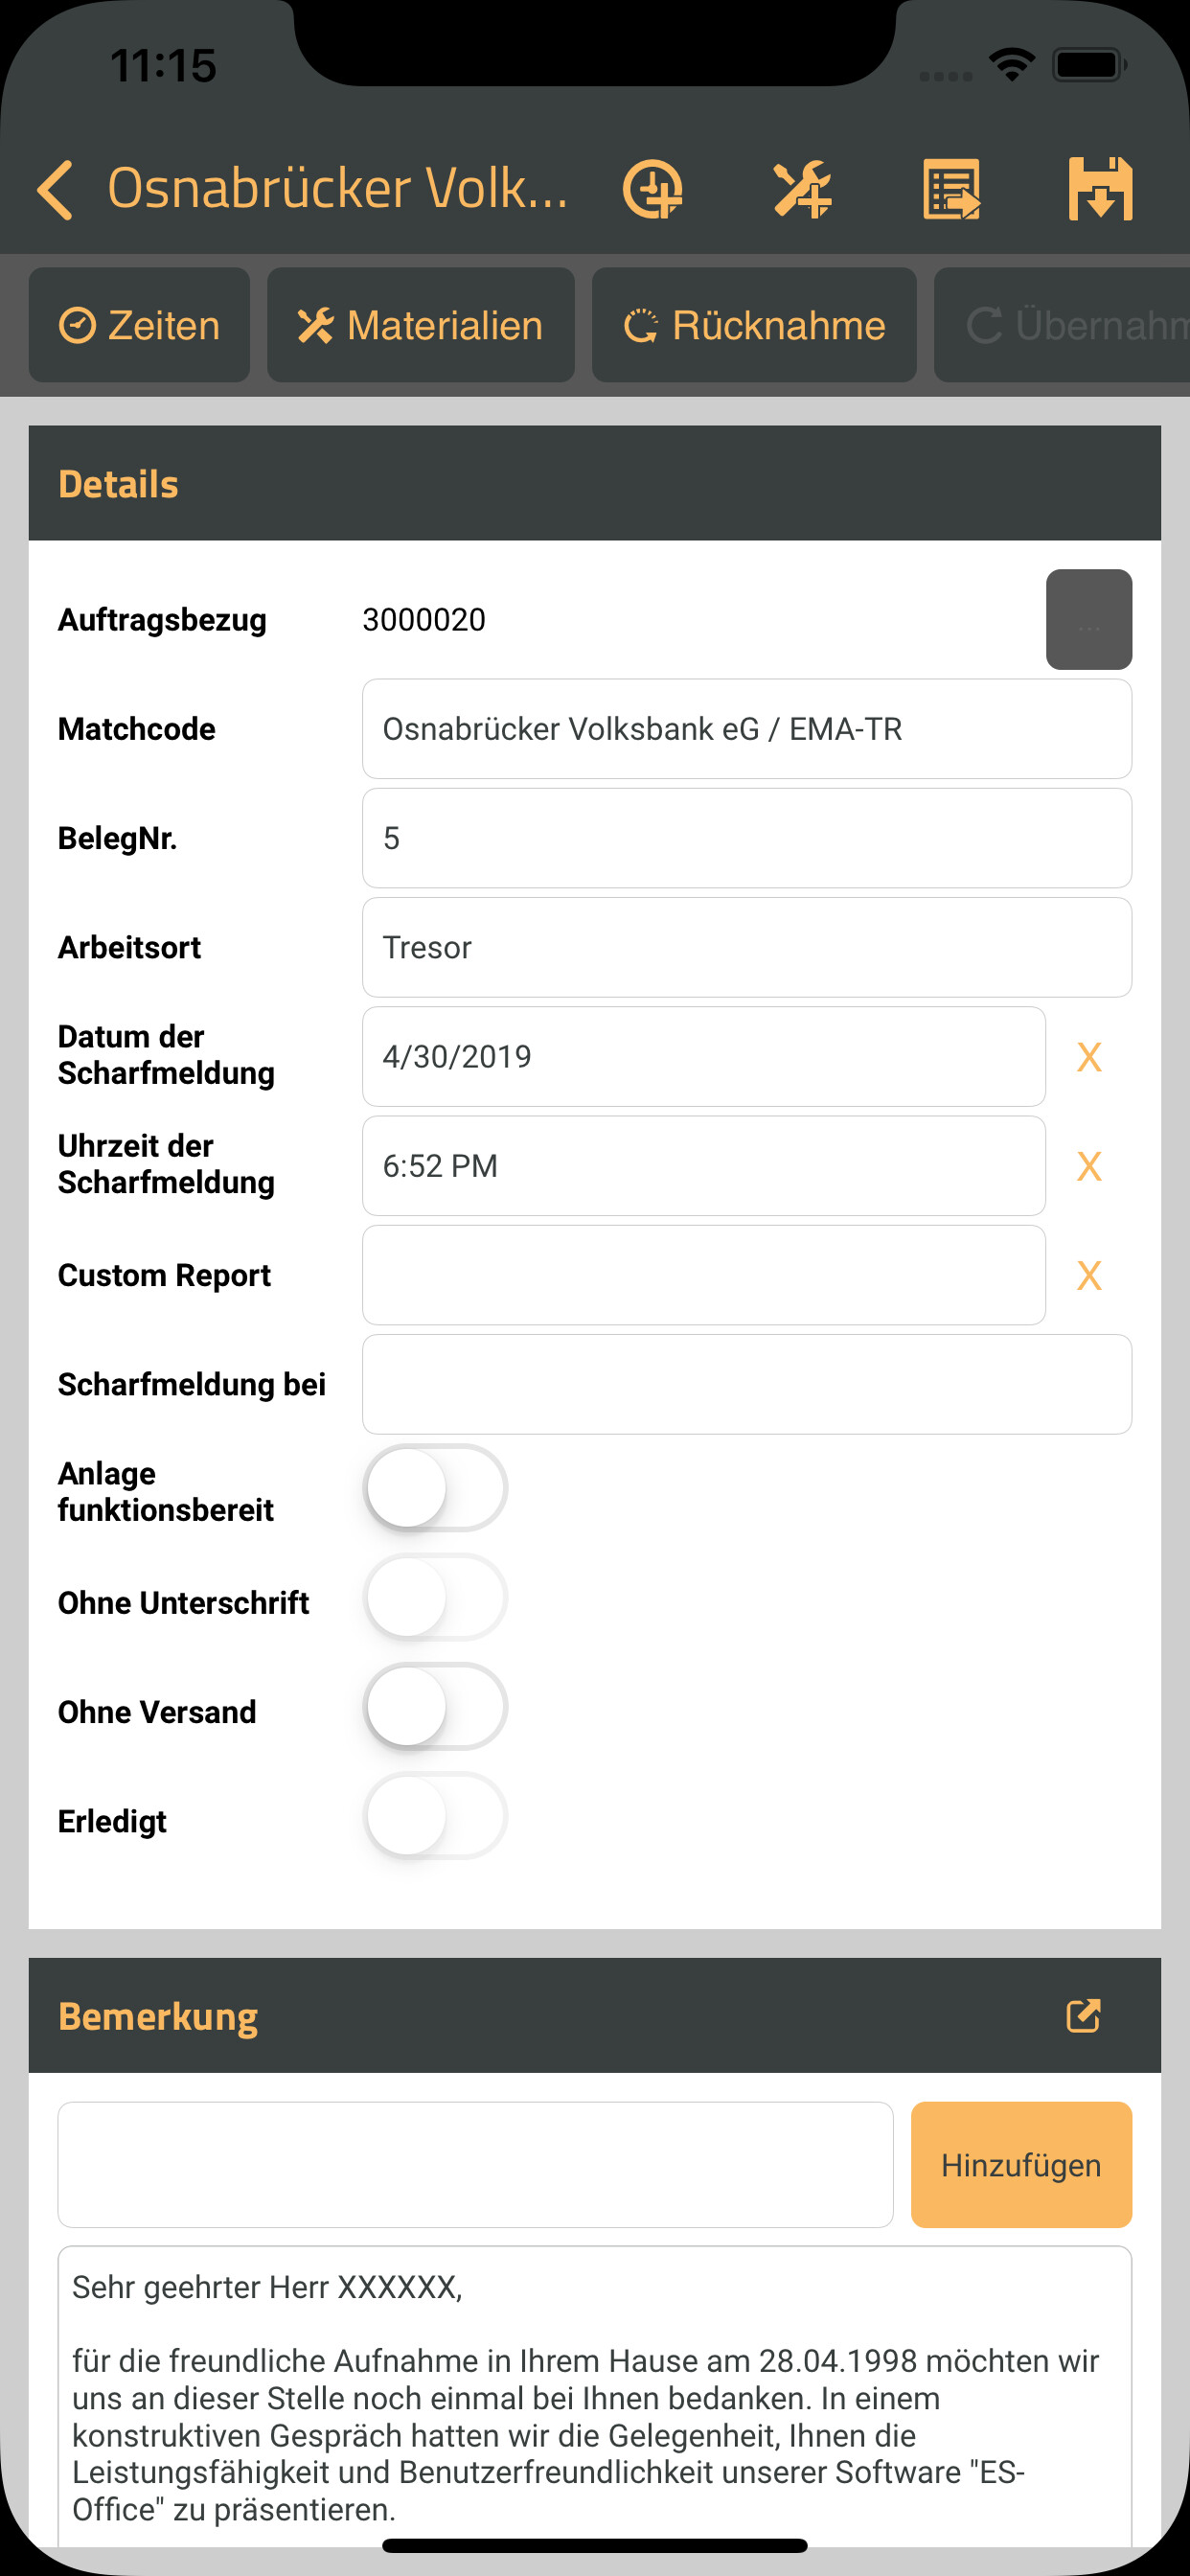Image resolution: width=1190 pixels, height=2576 pixels.
Task: Go back using the left chevron
Action: click(55, 189)
